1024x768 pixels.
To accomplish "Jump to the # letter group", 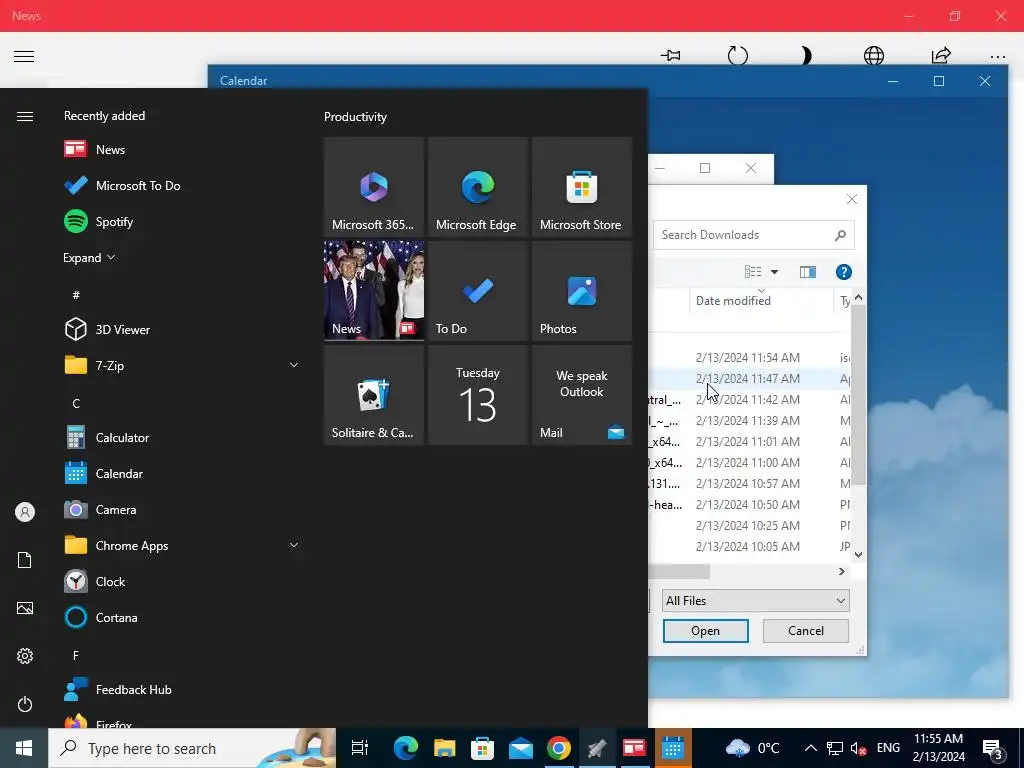I will (76, 295).
